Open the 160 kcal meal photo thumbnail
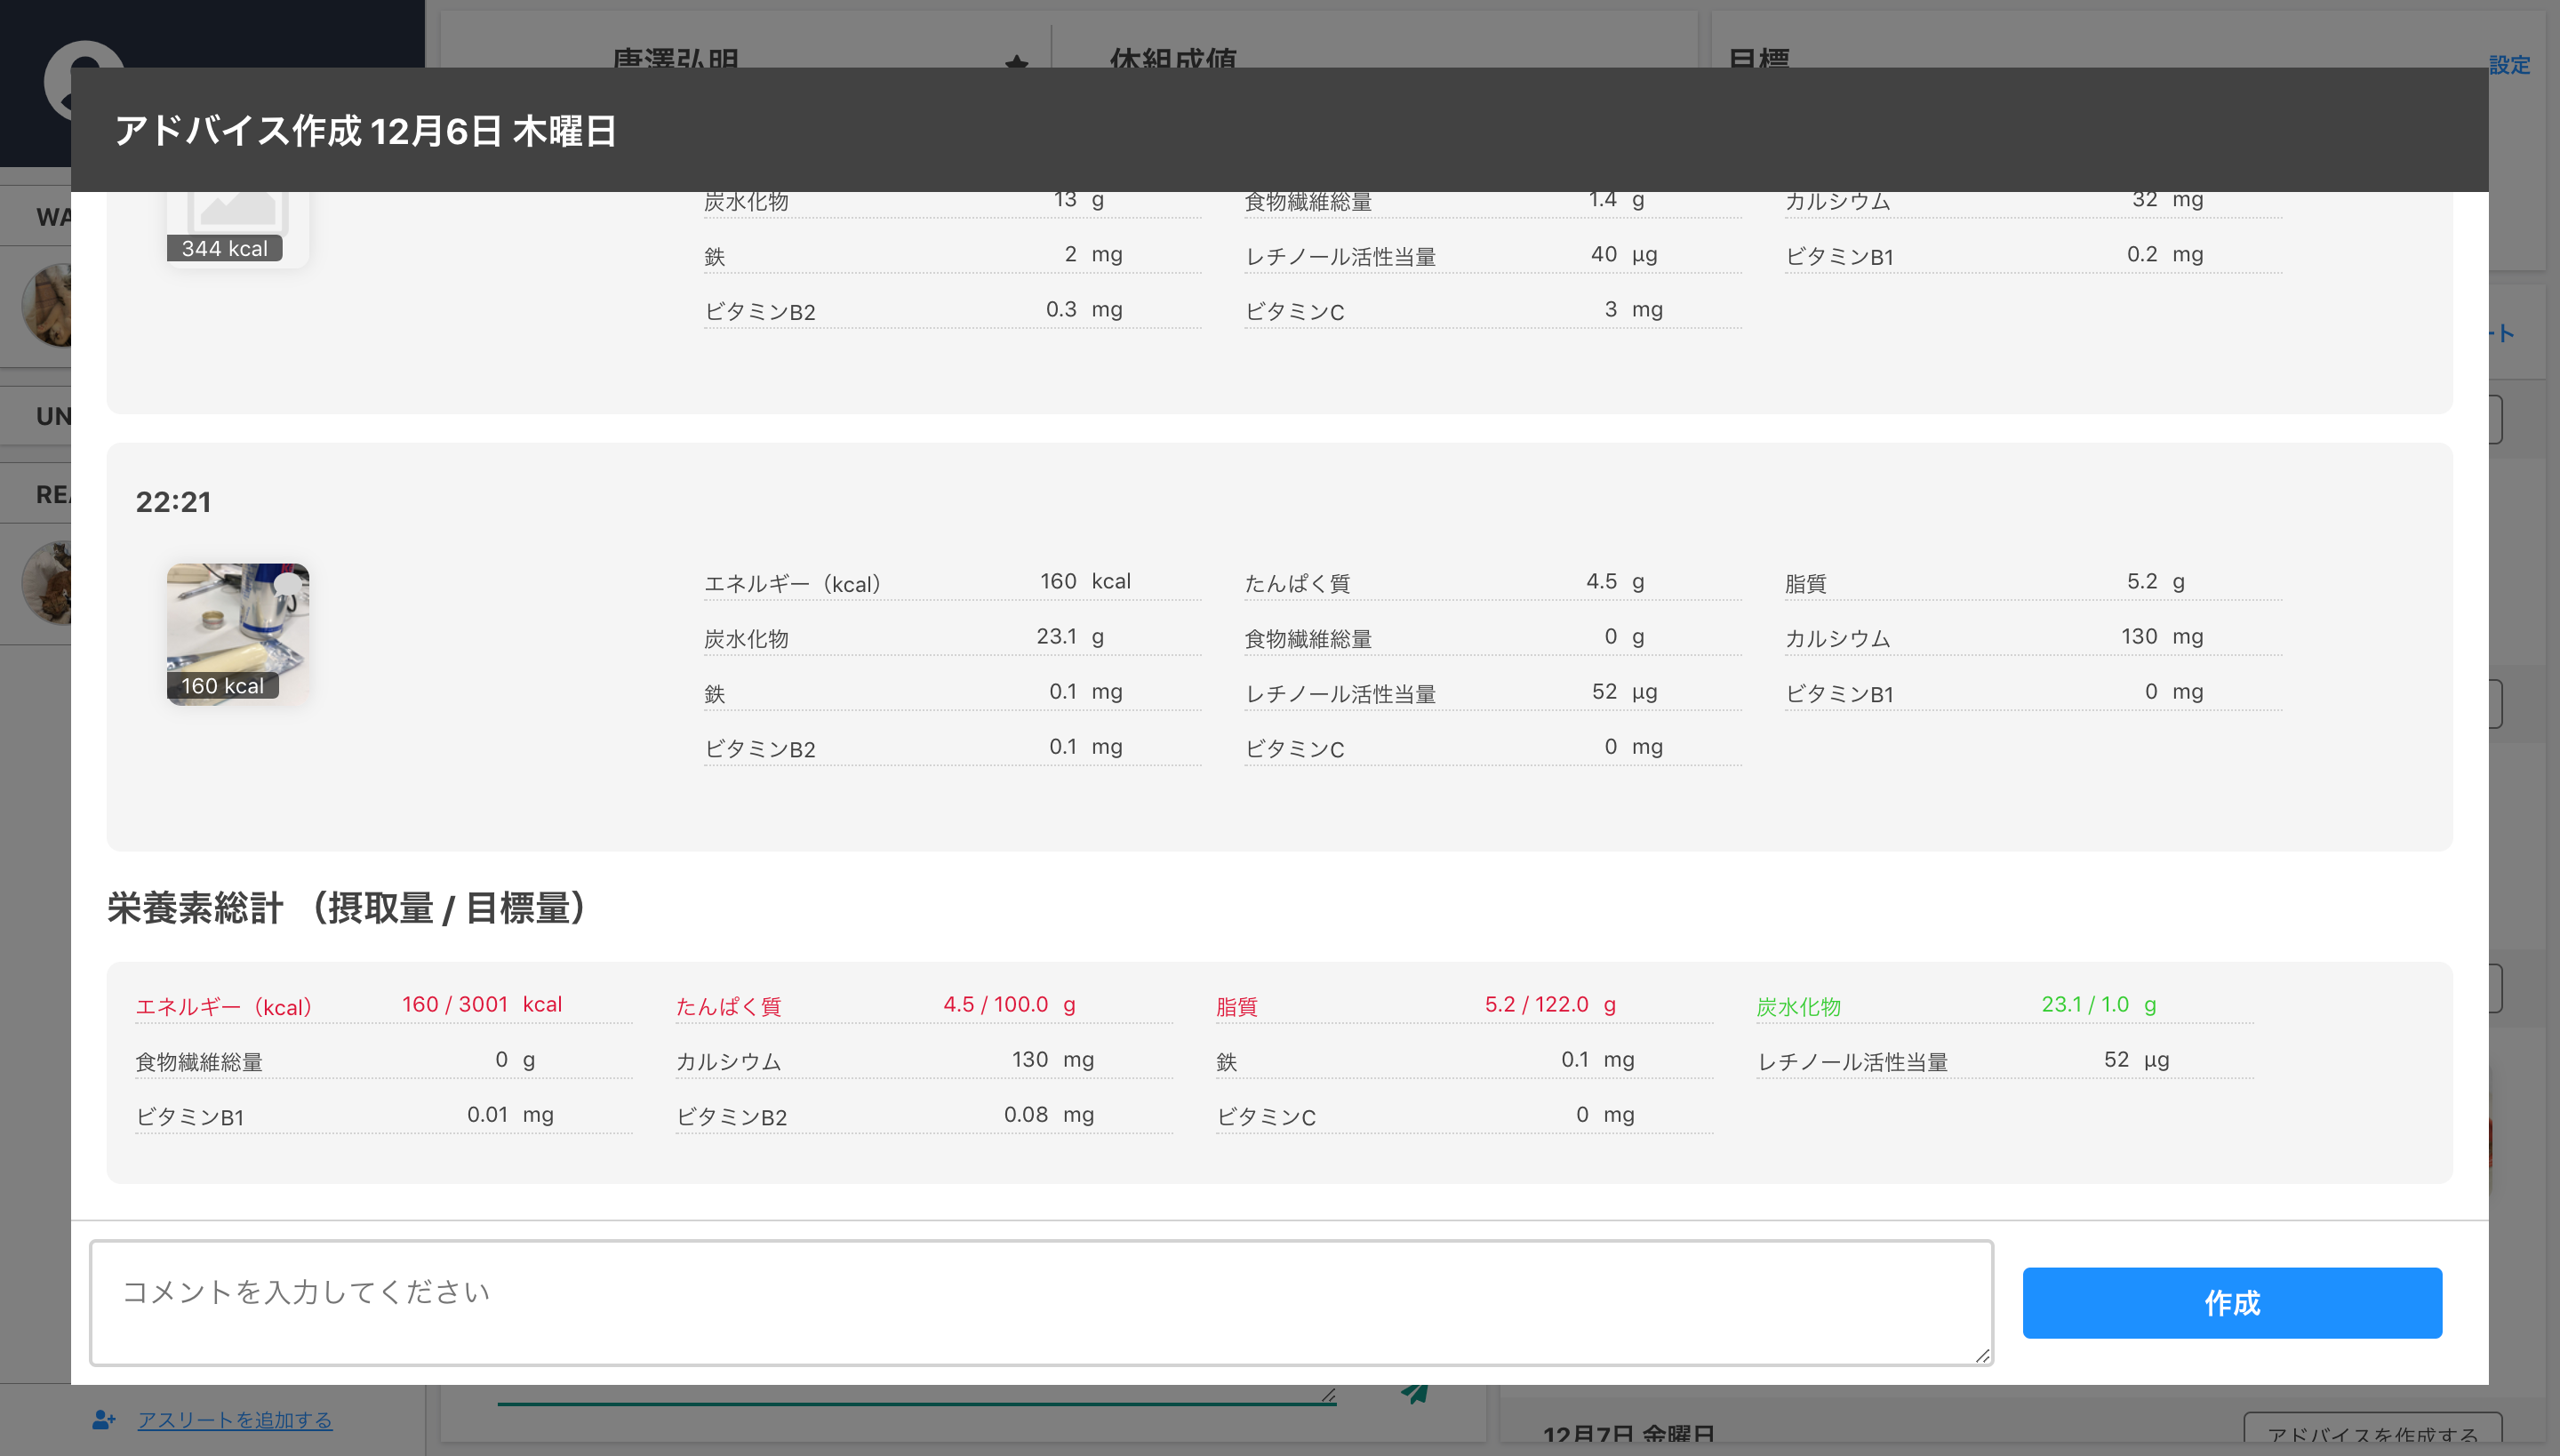Viewport: 2560px width, 1456px height. (238, 634)
